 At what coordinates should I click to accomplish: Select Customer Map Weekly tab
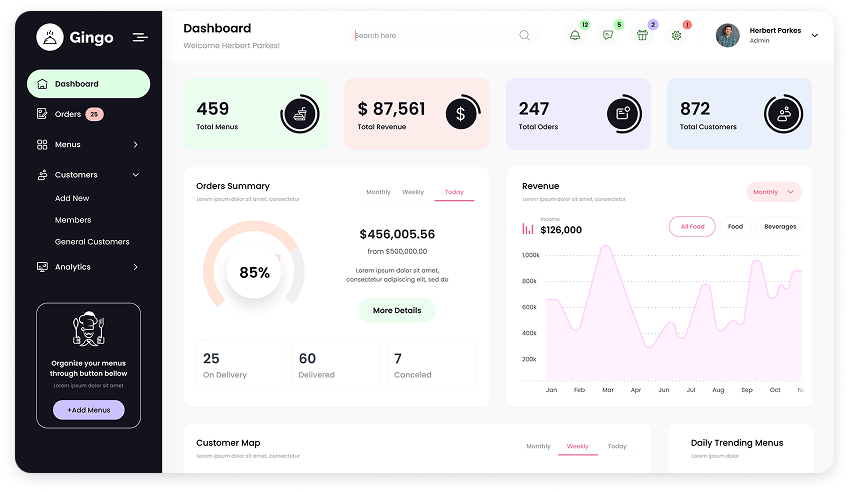[577, 447]
